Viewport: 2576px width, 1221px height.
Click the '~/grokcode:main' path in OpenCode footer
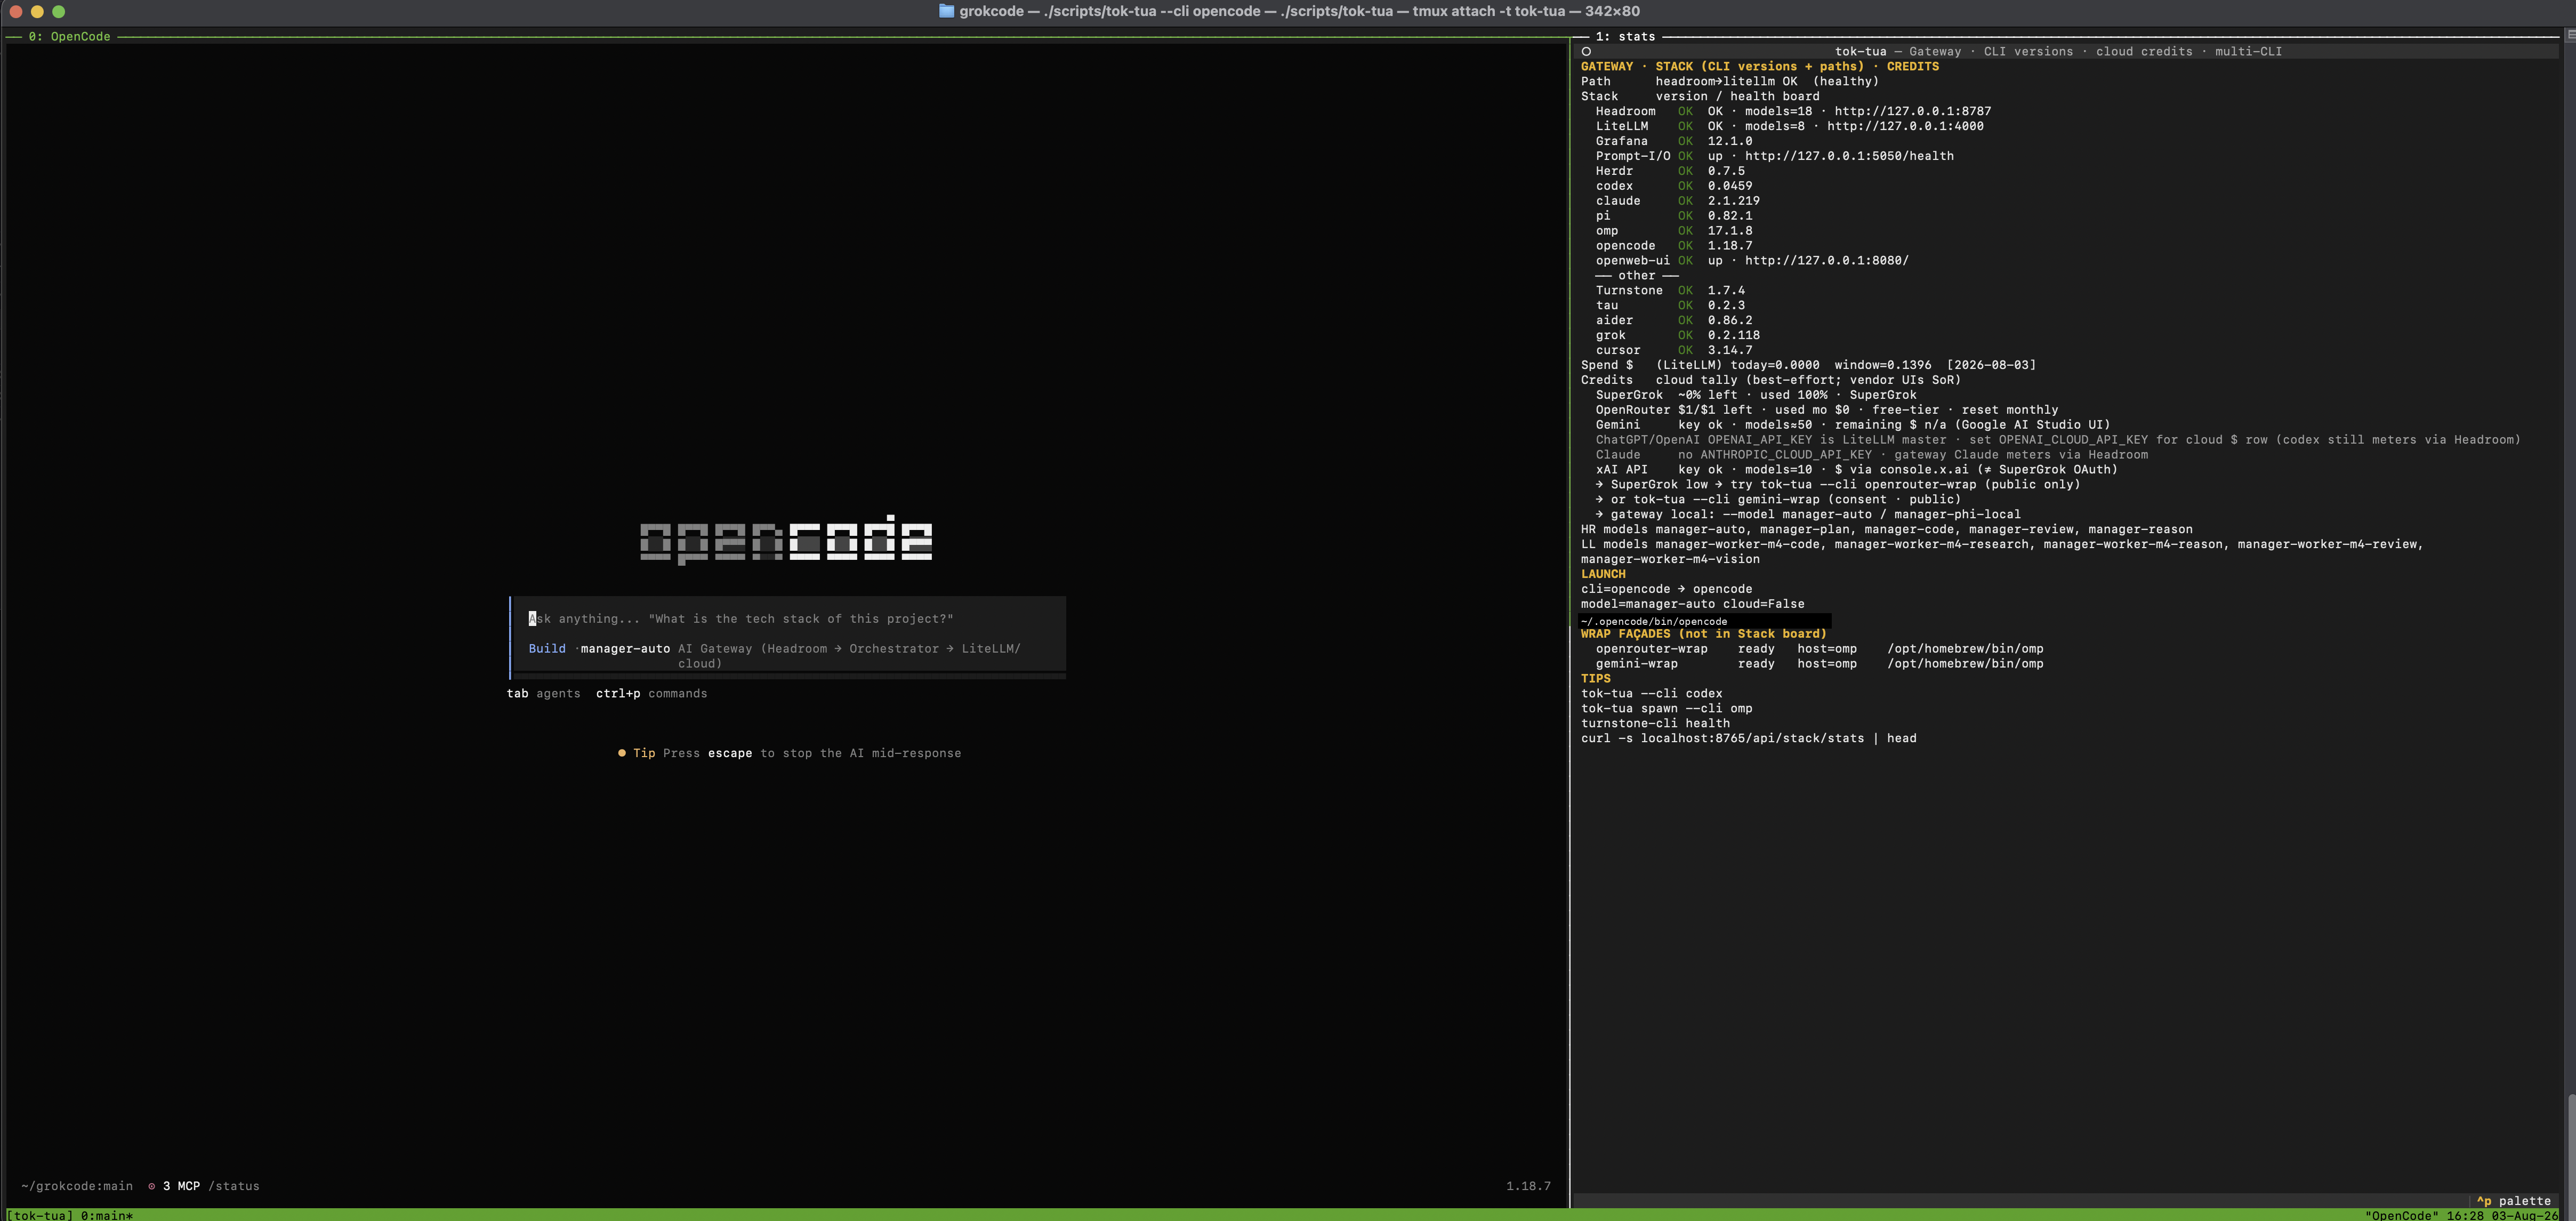[x=77, y=1186]
